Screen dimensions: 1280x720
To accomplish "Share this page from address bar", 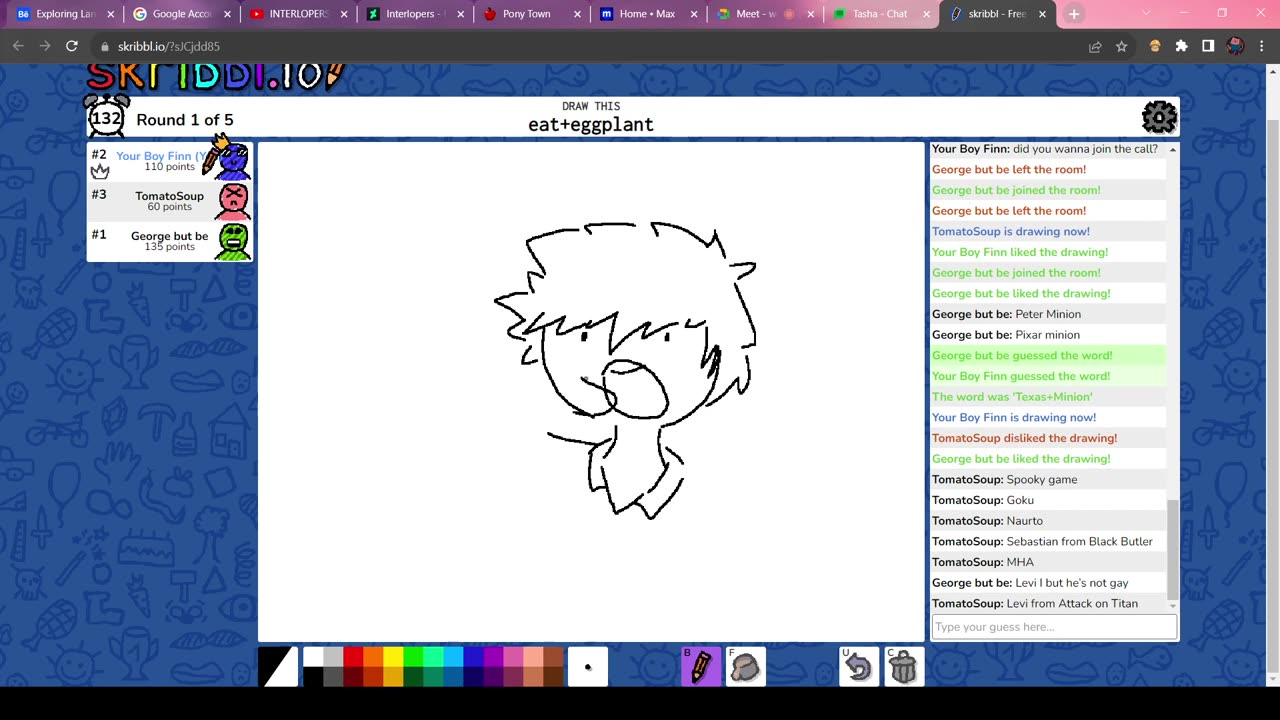I will [1095, 46].
